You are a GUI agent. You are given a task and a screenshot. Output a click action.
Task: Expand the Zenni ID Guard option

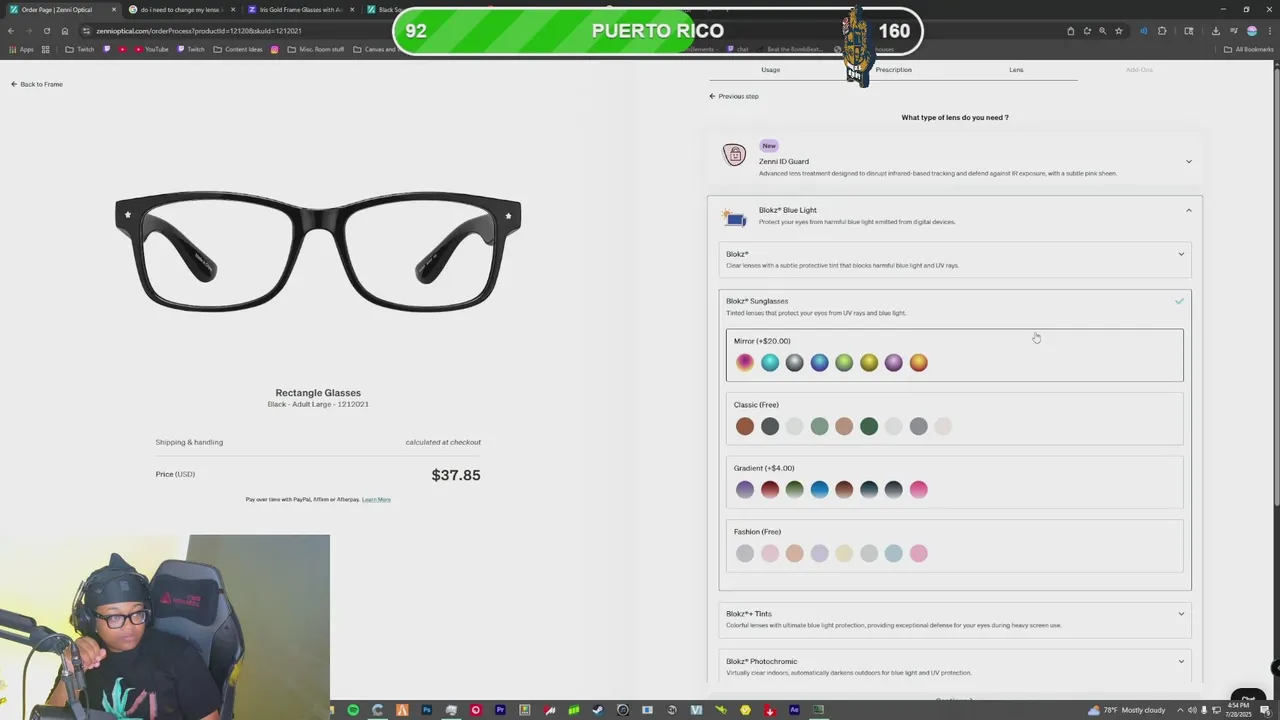pos(1189,161)
